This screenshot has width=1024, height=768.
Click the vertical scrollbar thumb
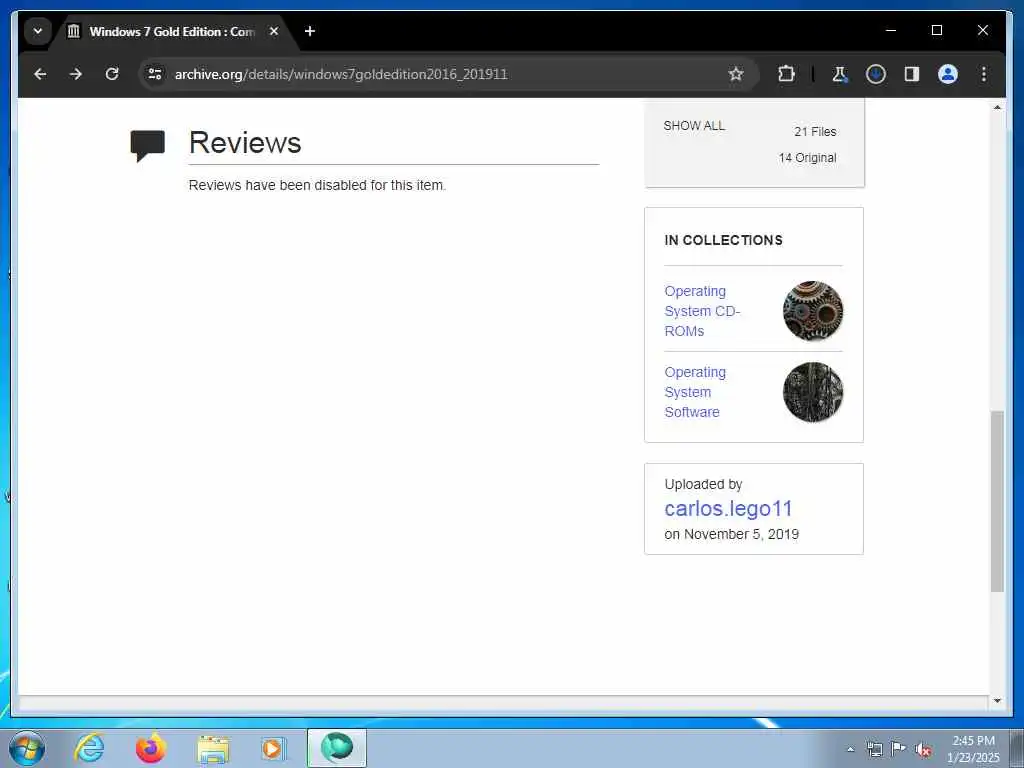coord(997,501)
